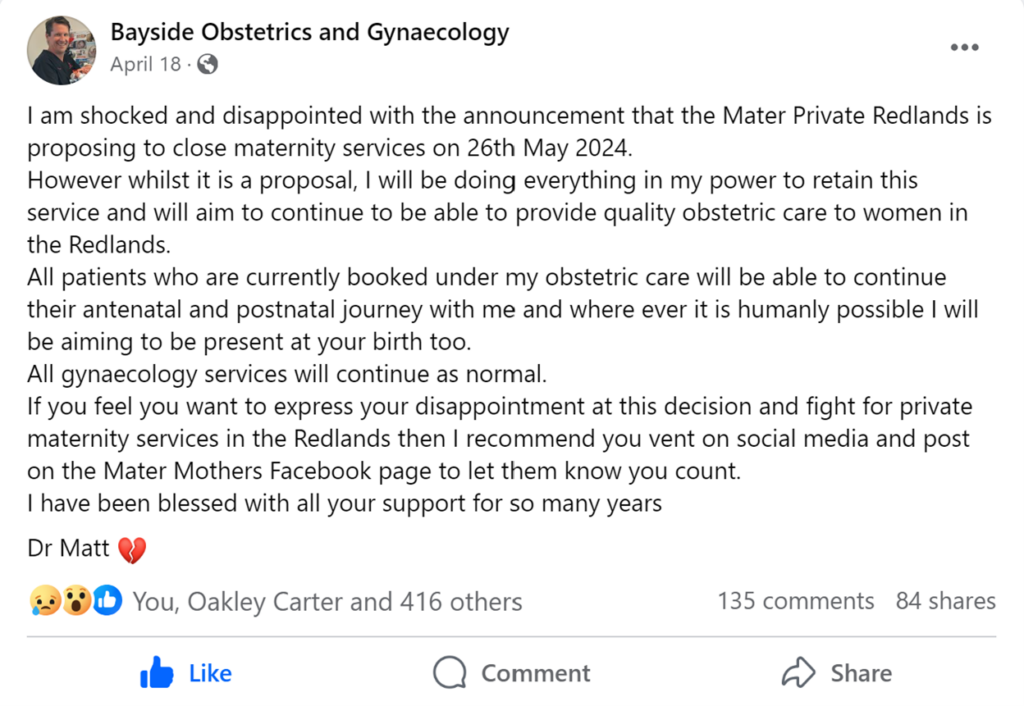
Task: Click the blue like reaction badge
Action: pyautogui.click(x=107, y=601)
